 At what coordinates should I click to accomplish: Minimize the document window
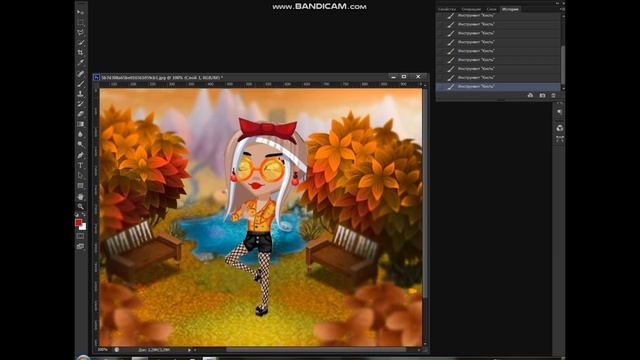[x=393, y=77]
